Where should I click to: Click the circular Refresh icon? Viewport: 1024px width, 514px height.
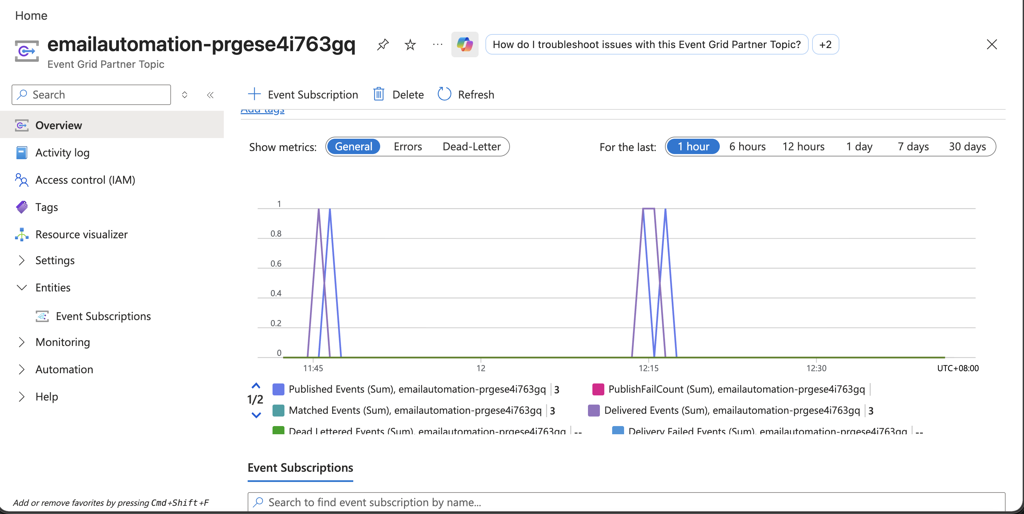pos(444,94)
